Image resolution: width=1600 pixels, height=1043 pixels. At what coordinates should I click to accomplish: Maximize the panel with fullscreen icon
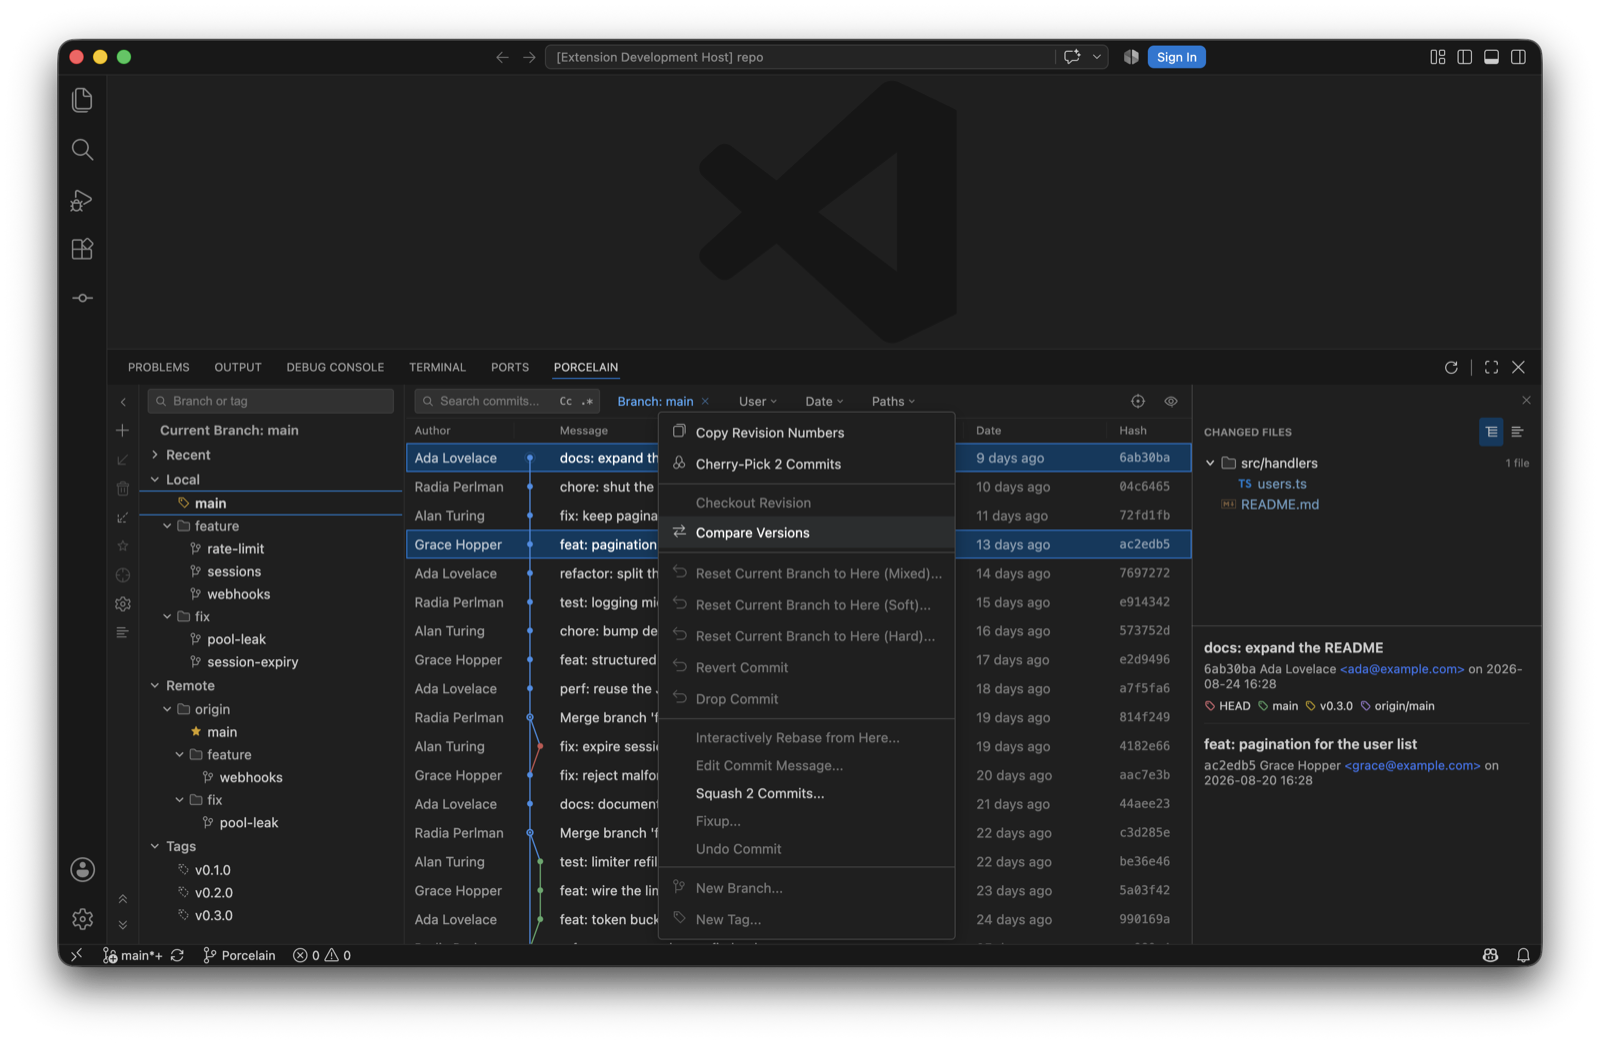click(x=1491, y=367)
